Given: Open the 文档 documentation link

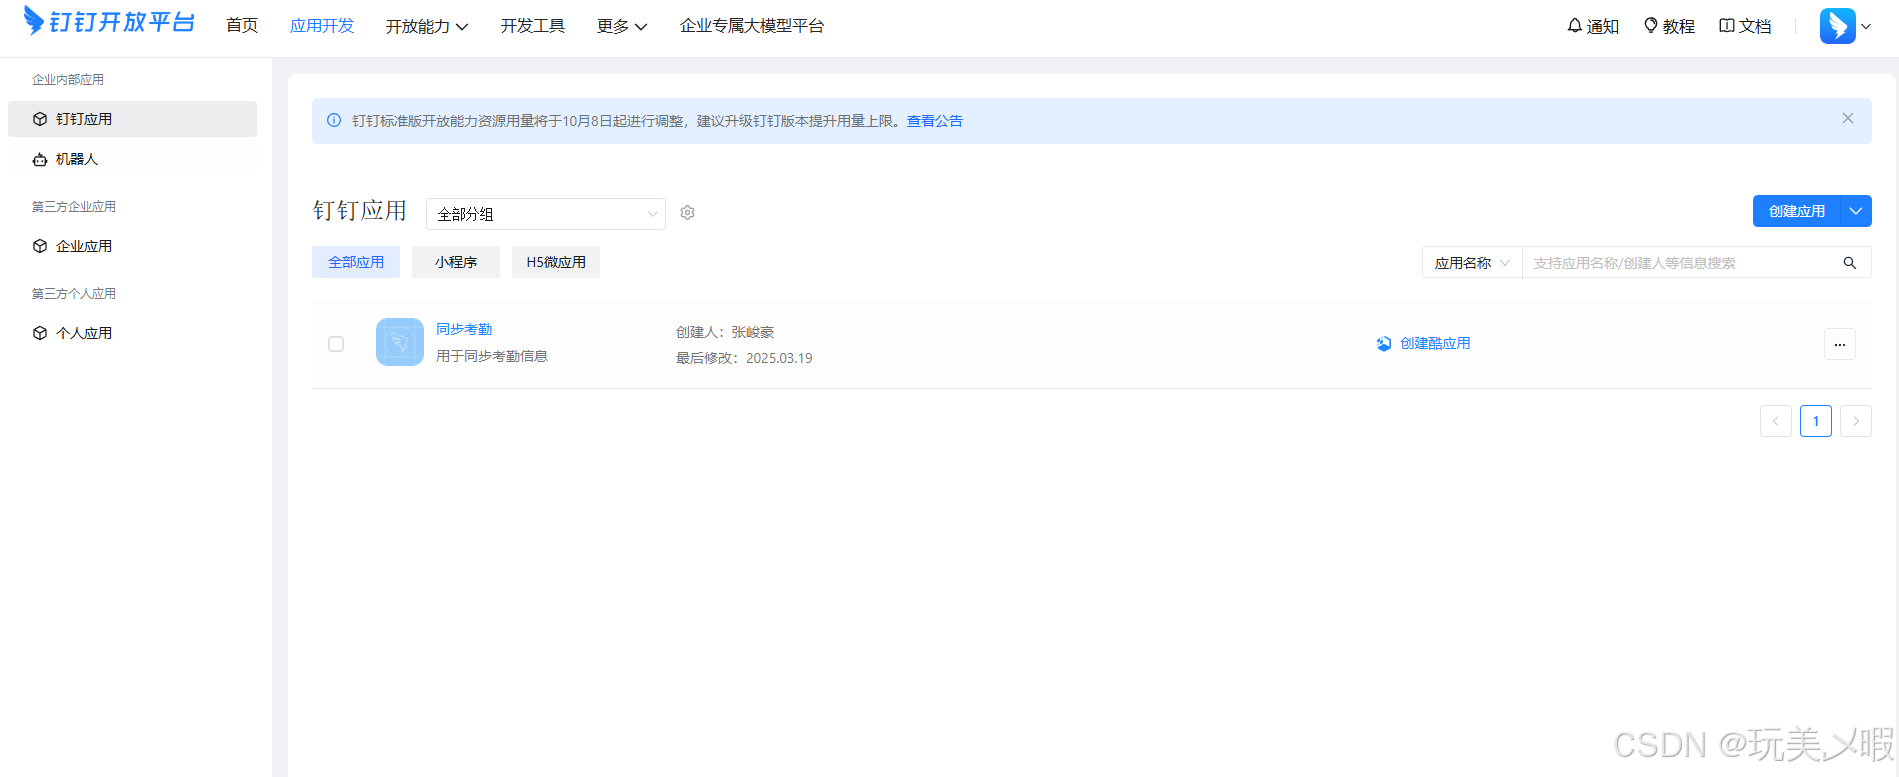Looking at the screenshot, I should (1745, 26).
